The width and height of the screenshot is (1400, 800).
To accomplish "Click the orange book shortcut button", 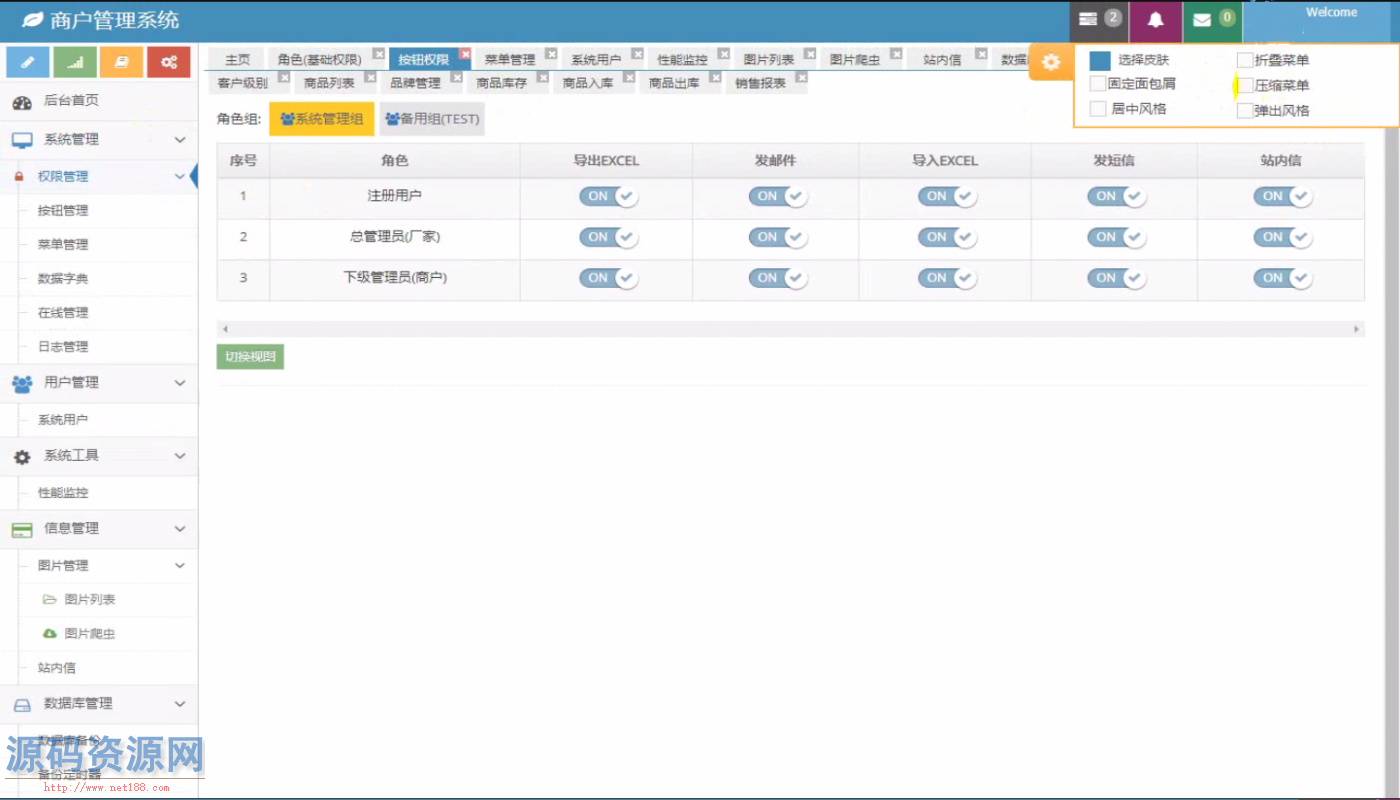I will click(122, 62).
